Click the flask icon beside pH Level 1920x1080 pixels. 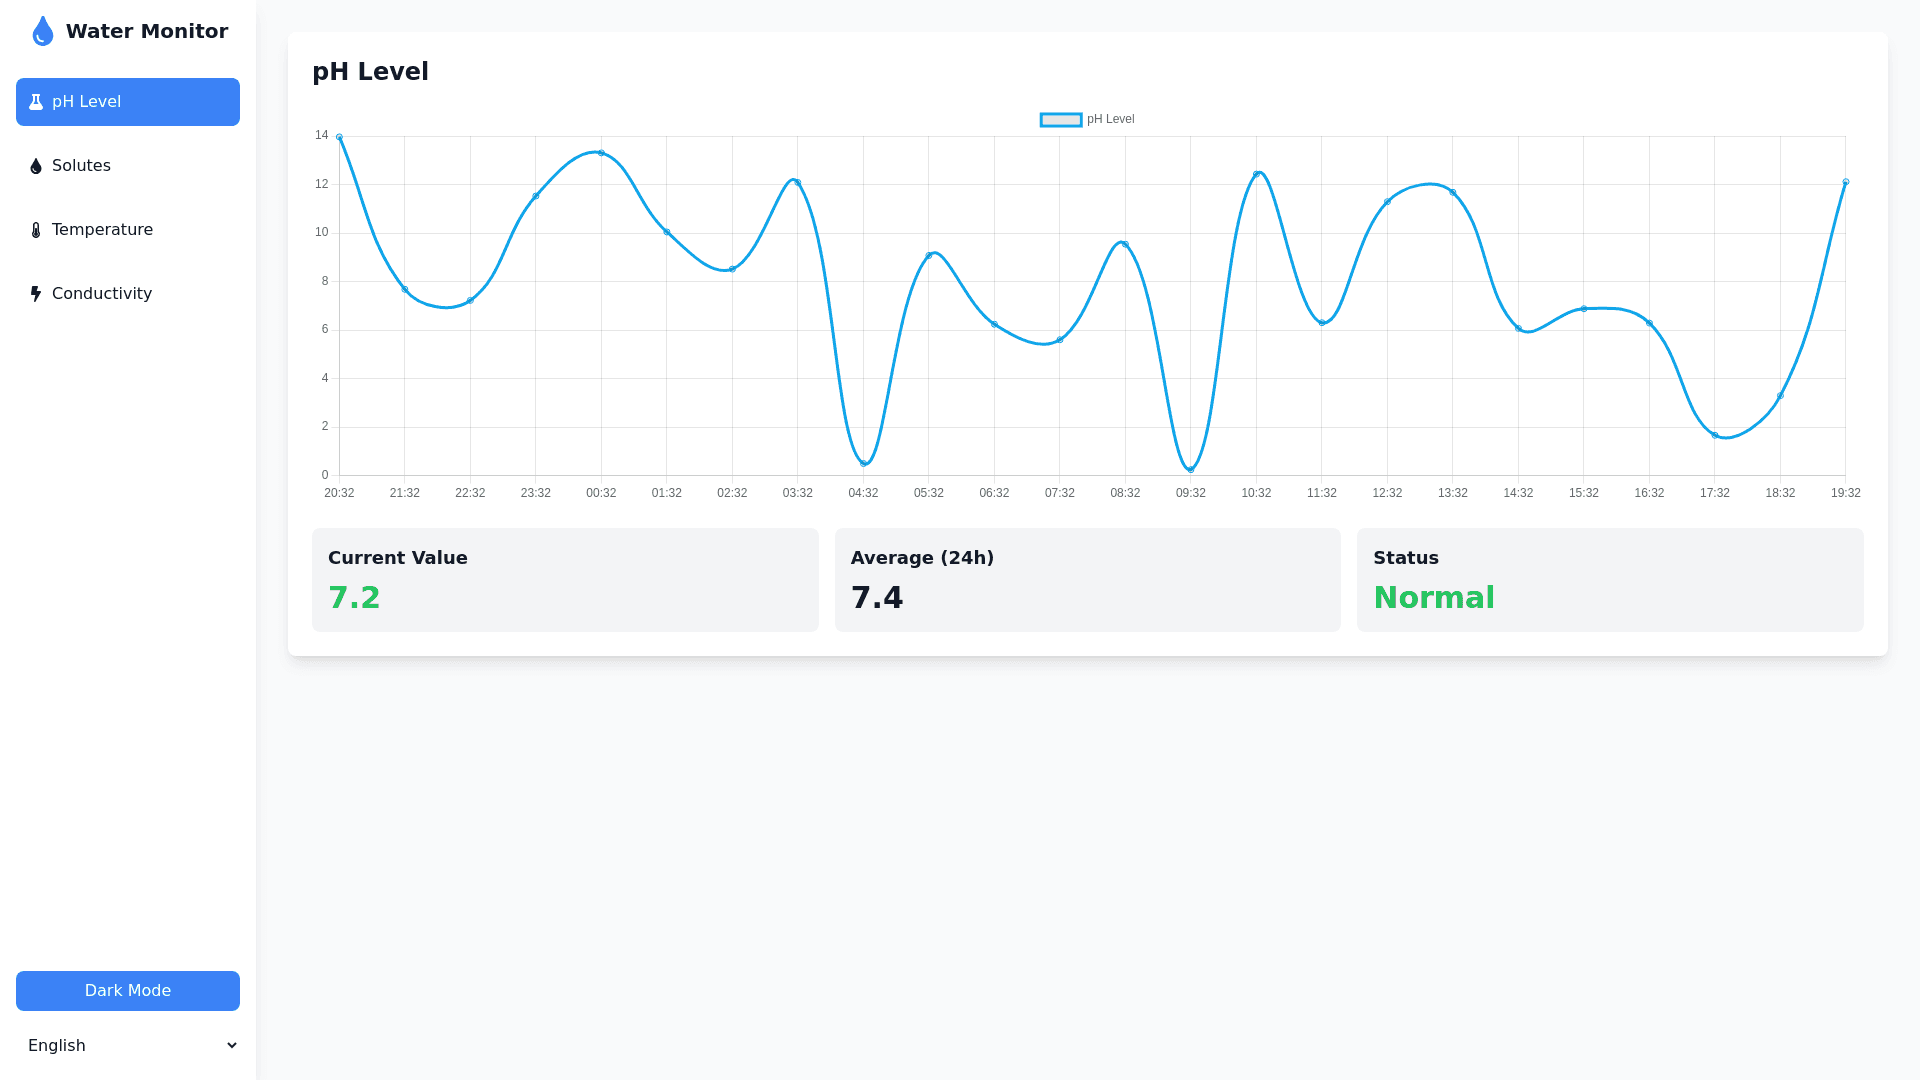[x=36, y=102]
